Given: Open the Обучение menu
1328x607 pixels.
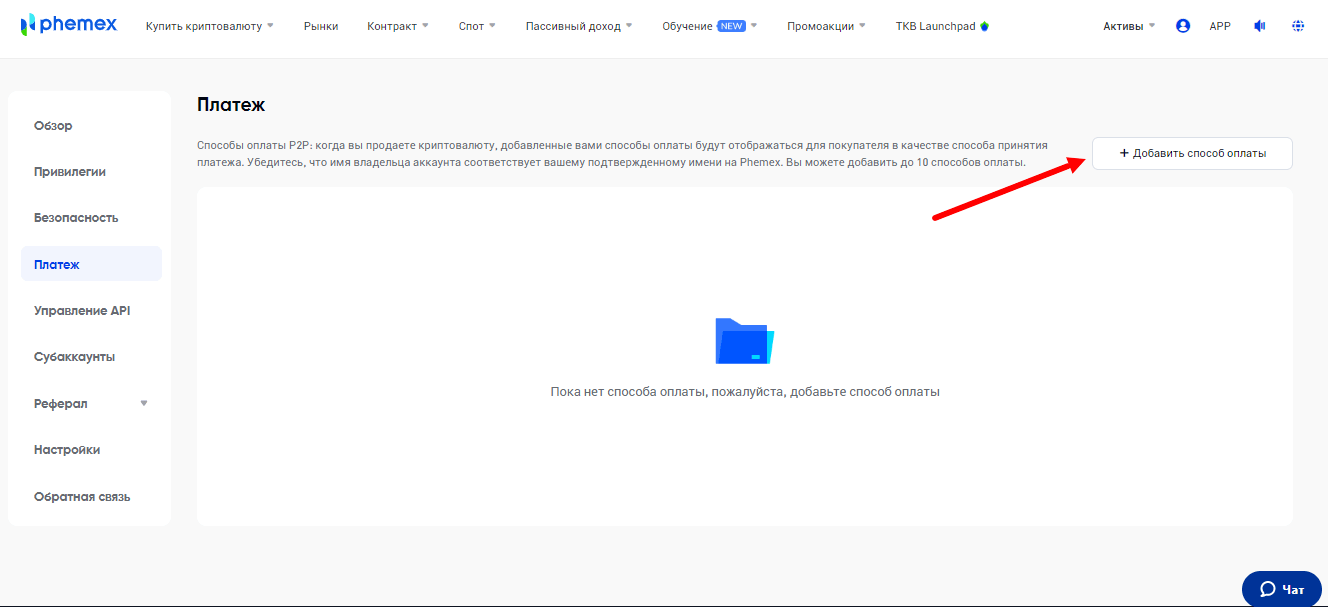Looking at the screenshot, I should click(x=709, y=26).
